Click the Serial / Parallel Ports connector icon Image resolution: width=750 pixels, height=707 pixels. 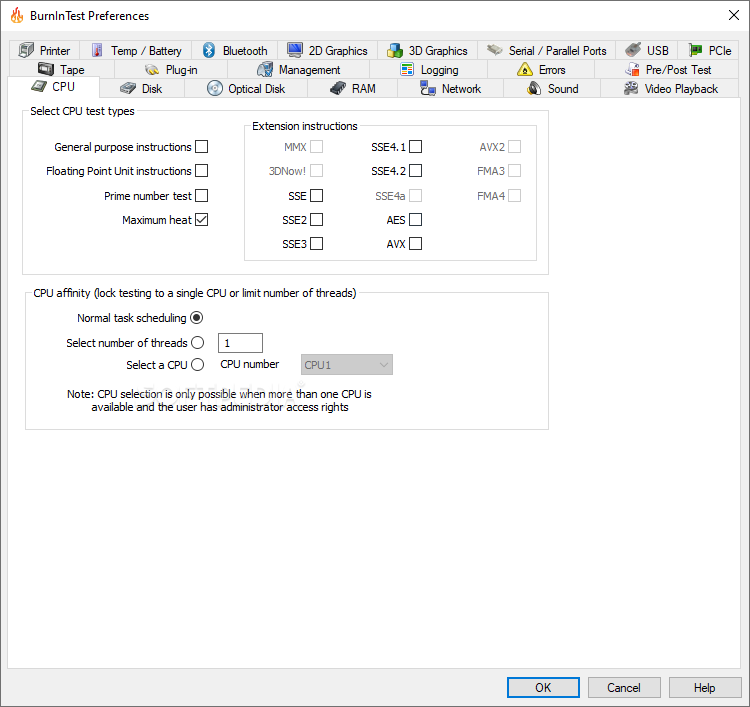pyautogui.click(x=495, y=50)
